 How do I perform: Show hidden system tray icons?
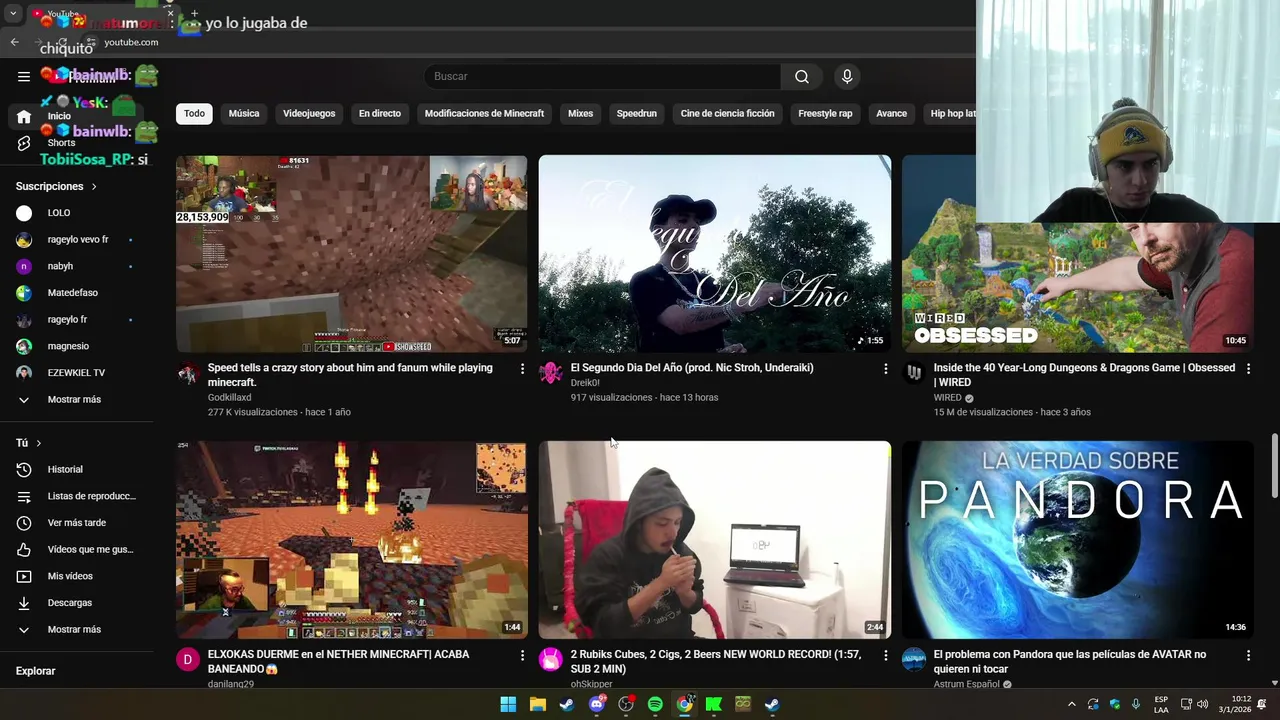point(1071,704)
